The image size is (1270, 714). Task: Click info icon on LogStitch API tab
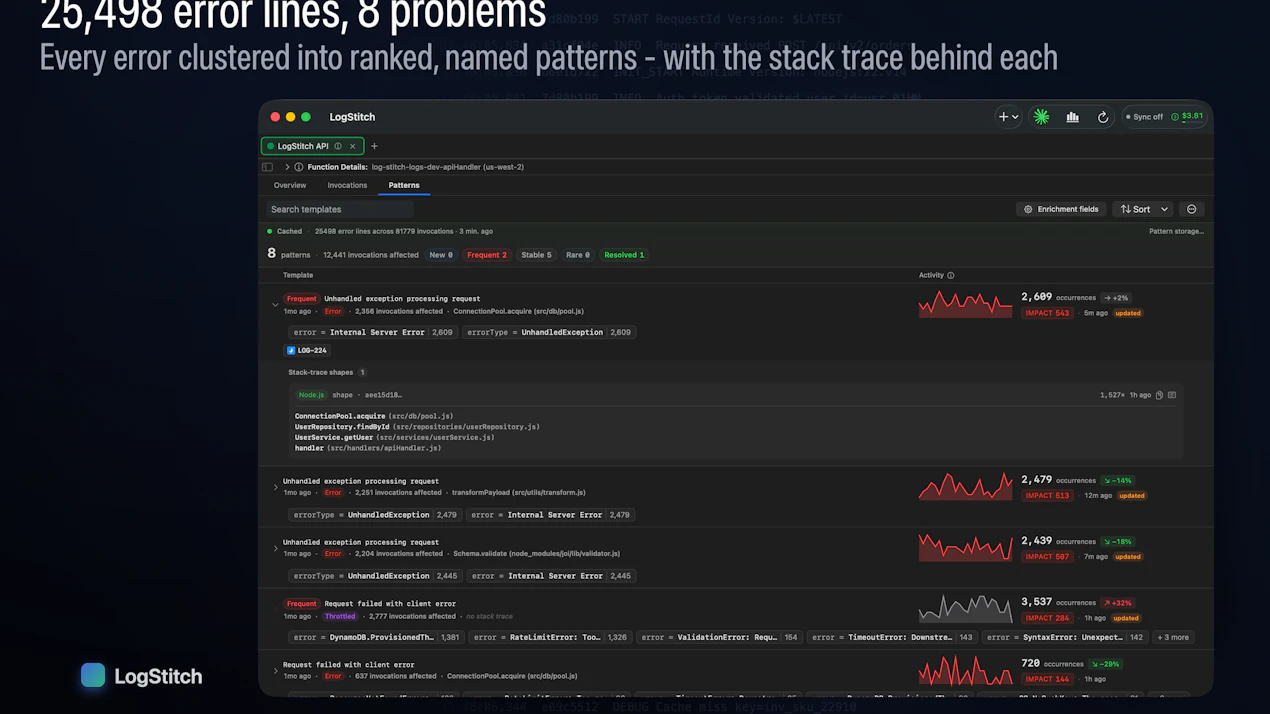click(x=338, y=146)
